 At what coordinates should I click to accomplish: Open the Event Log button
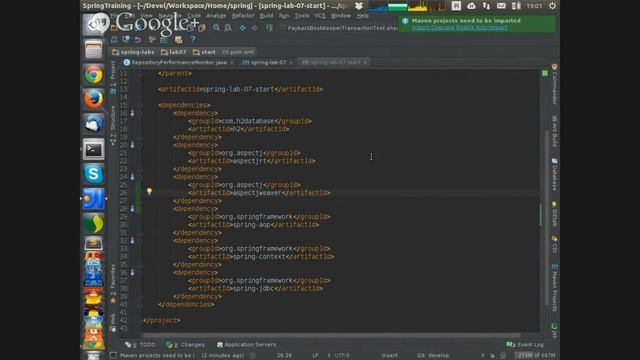coord(525,345)
